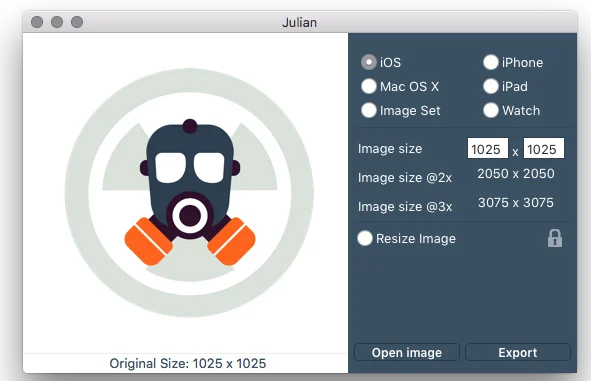
Task: Click the gas mask image preview
Action: [x=189, y=193]
